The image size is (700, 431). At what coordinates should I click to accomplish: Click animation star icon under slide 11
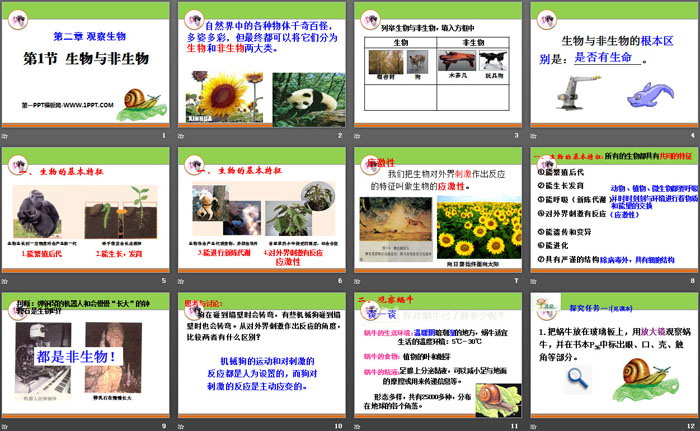coord(357,427)
